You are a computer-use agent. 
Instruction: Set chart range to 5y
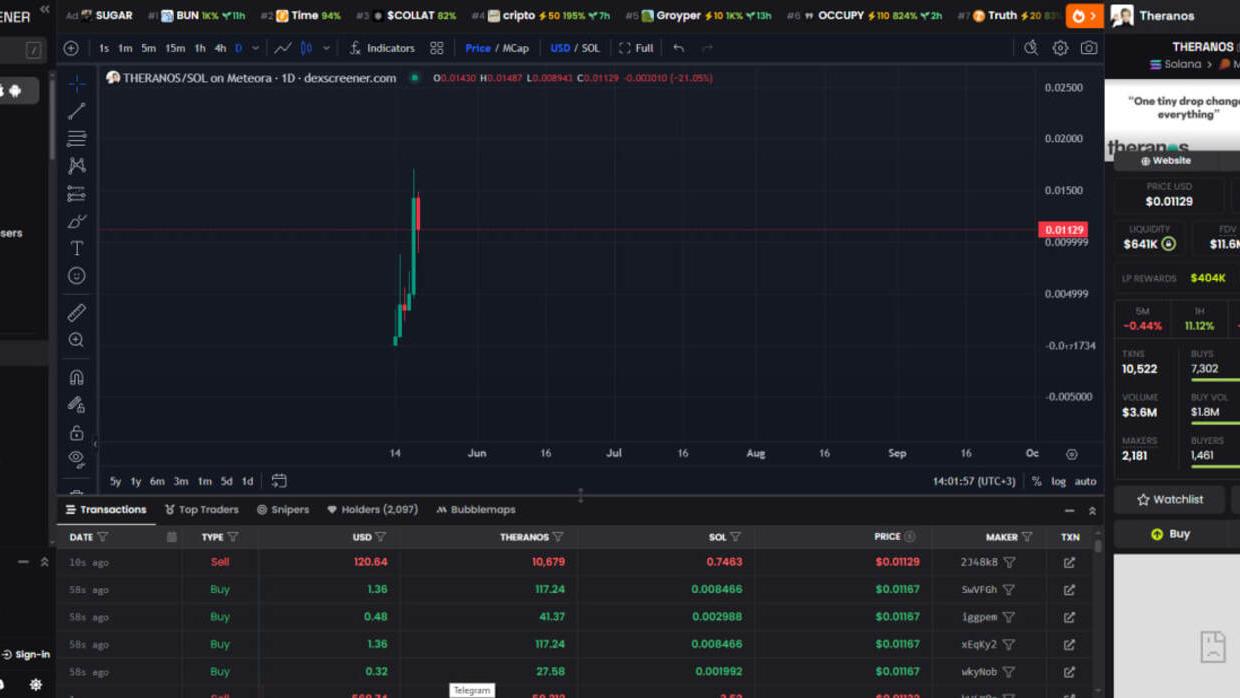coord(115,481)
